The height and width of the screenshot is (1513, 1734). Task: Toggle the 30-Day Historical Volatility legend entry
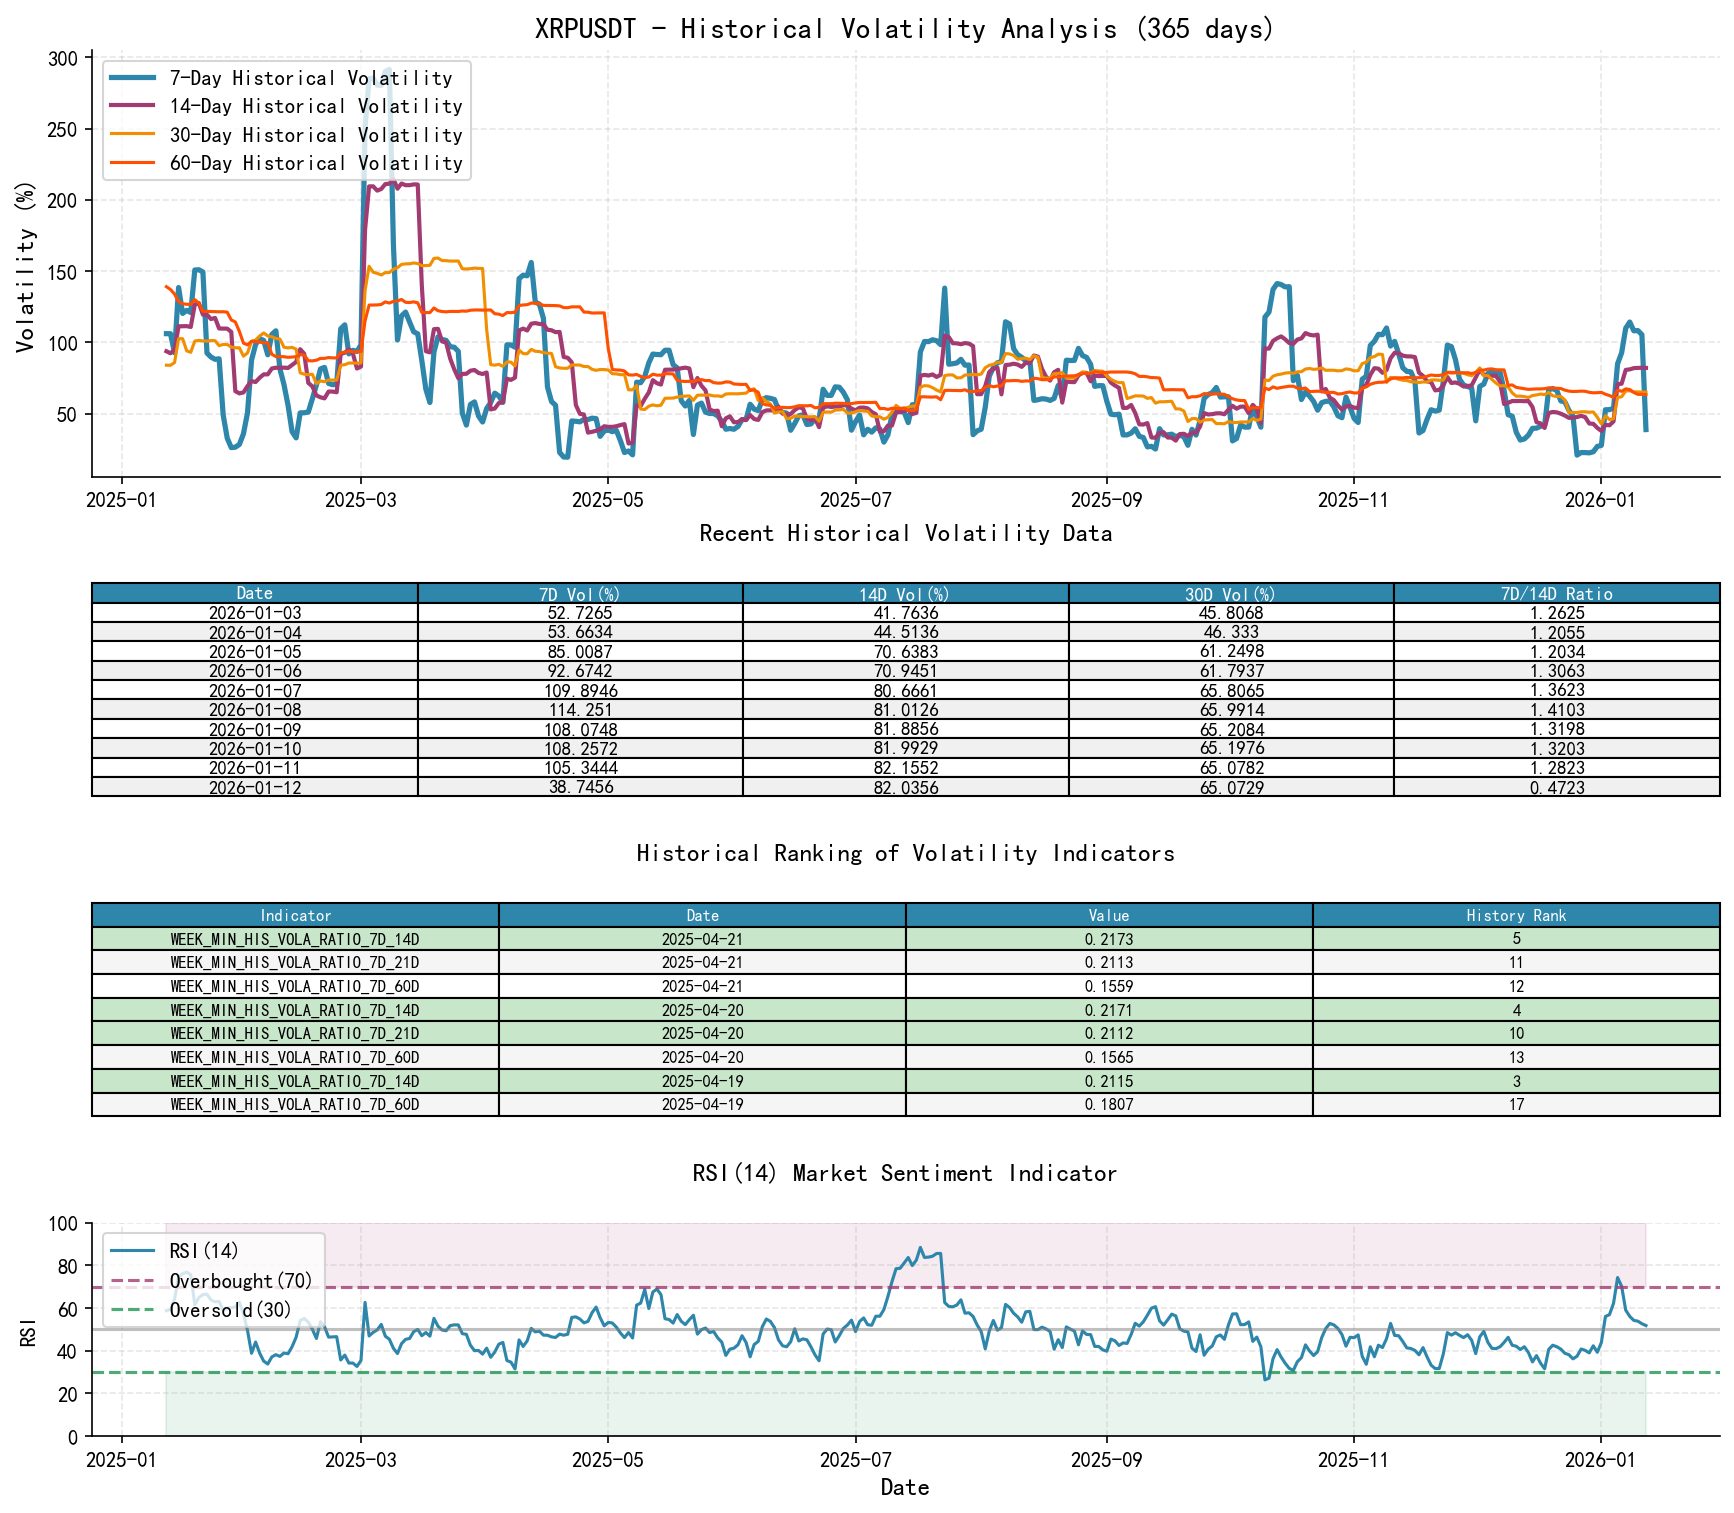point(290,134)
